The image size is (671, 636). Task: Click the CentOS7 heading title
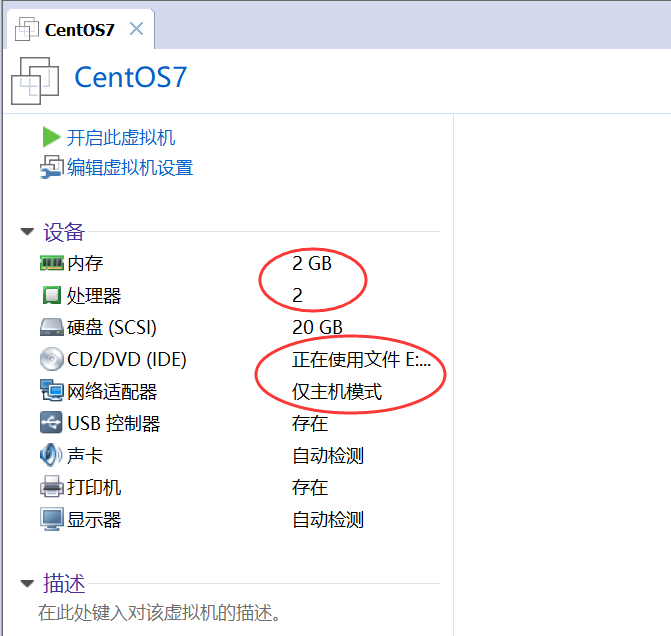[131, 77]
